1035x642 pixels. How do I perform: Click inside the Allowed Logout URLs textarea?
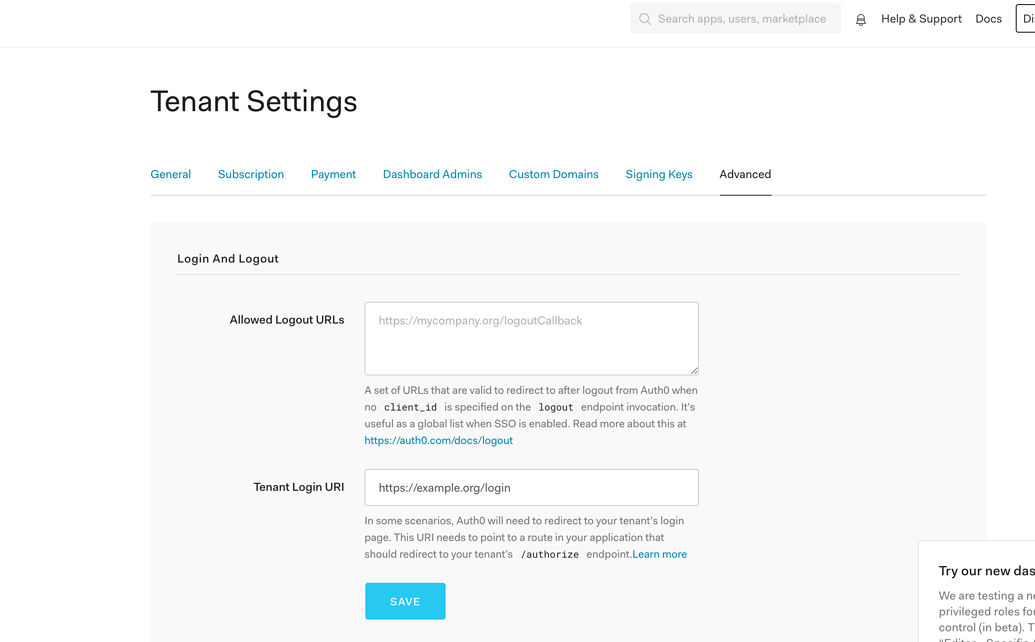click(x=530, y=338)
